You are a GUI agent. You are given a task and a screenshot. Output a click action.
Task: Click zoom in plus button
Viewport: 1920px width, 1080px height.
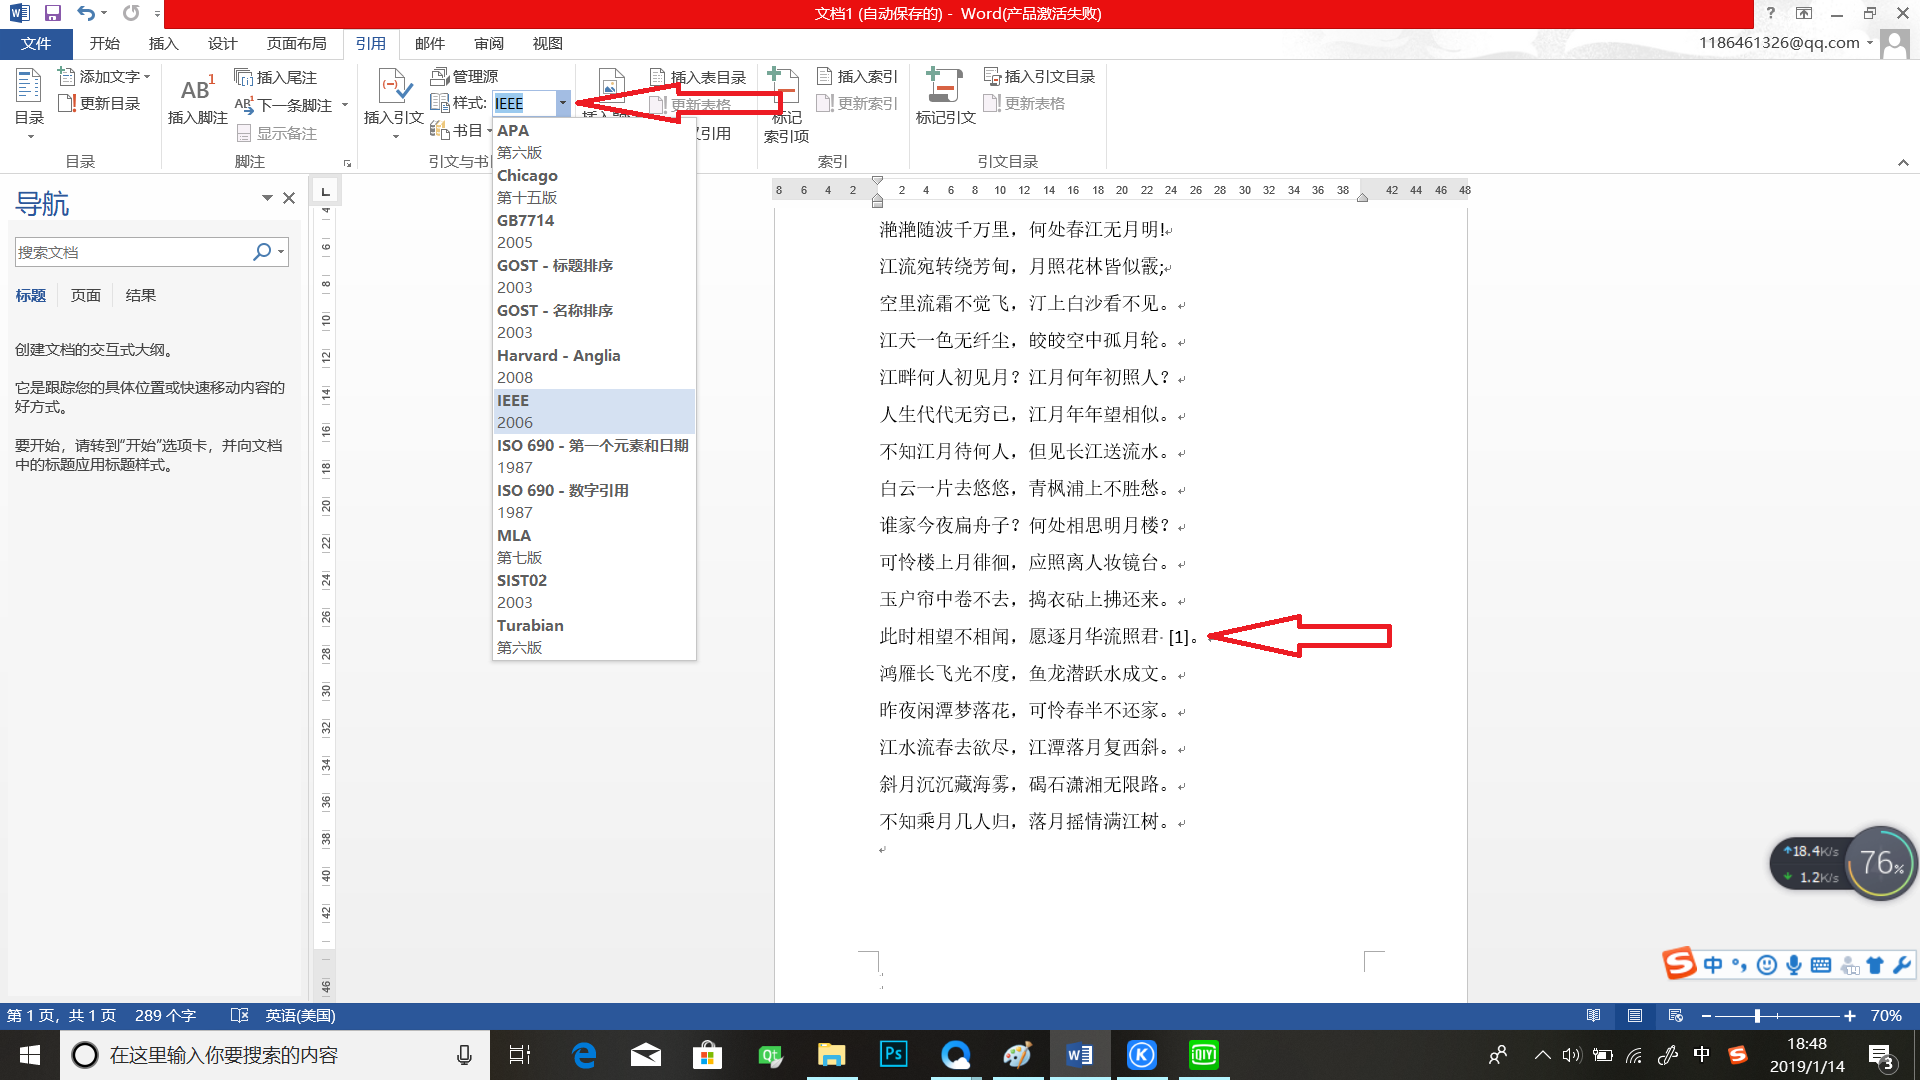1850,1016
